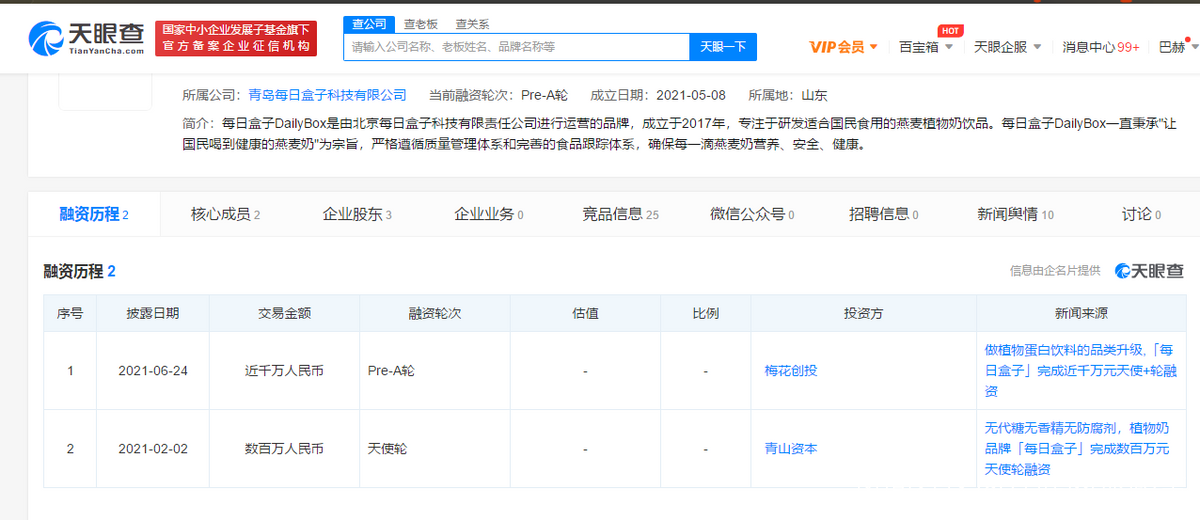Image resolution: width=1200 pixels, height=520 pixels.
Task: Open the 青山资本 investor link
Action: click(x=790, y=449)
